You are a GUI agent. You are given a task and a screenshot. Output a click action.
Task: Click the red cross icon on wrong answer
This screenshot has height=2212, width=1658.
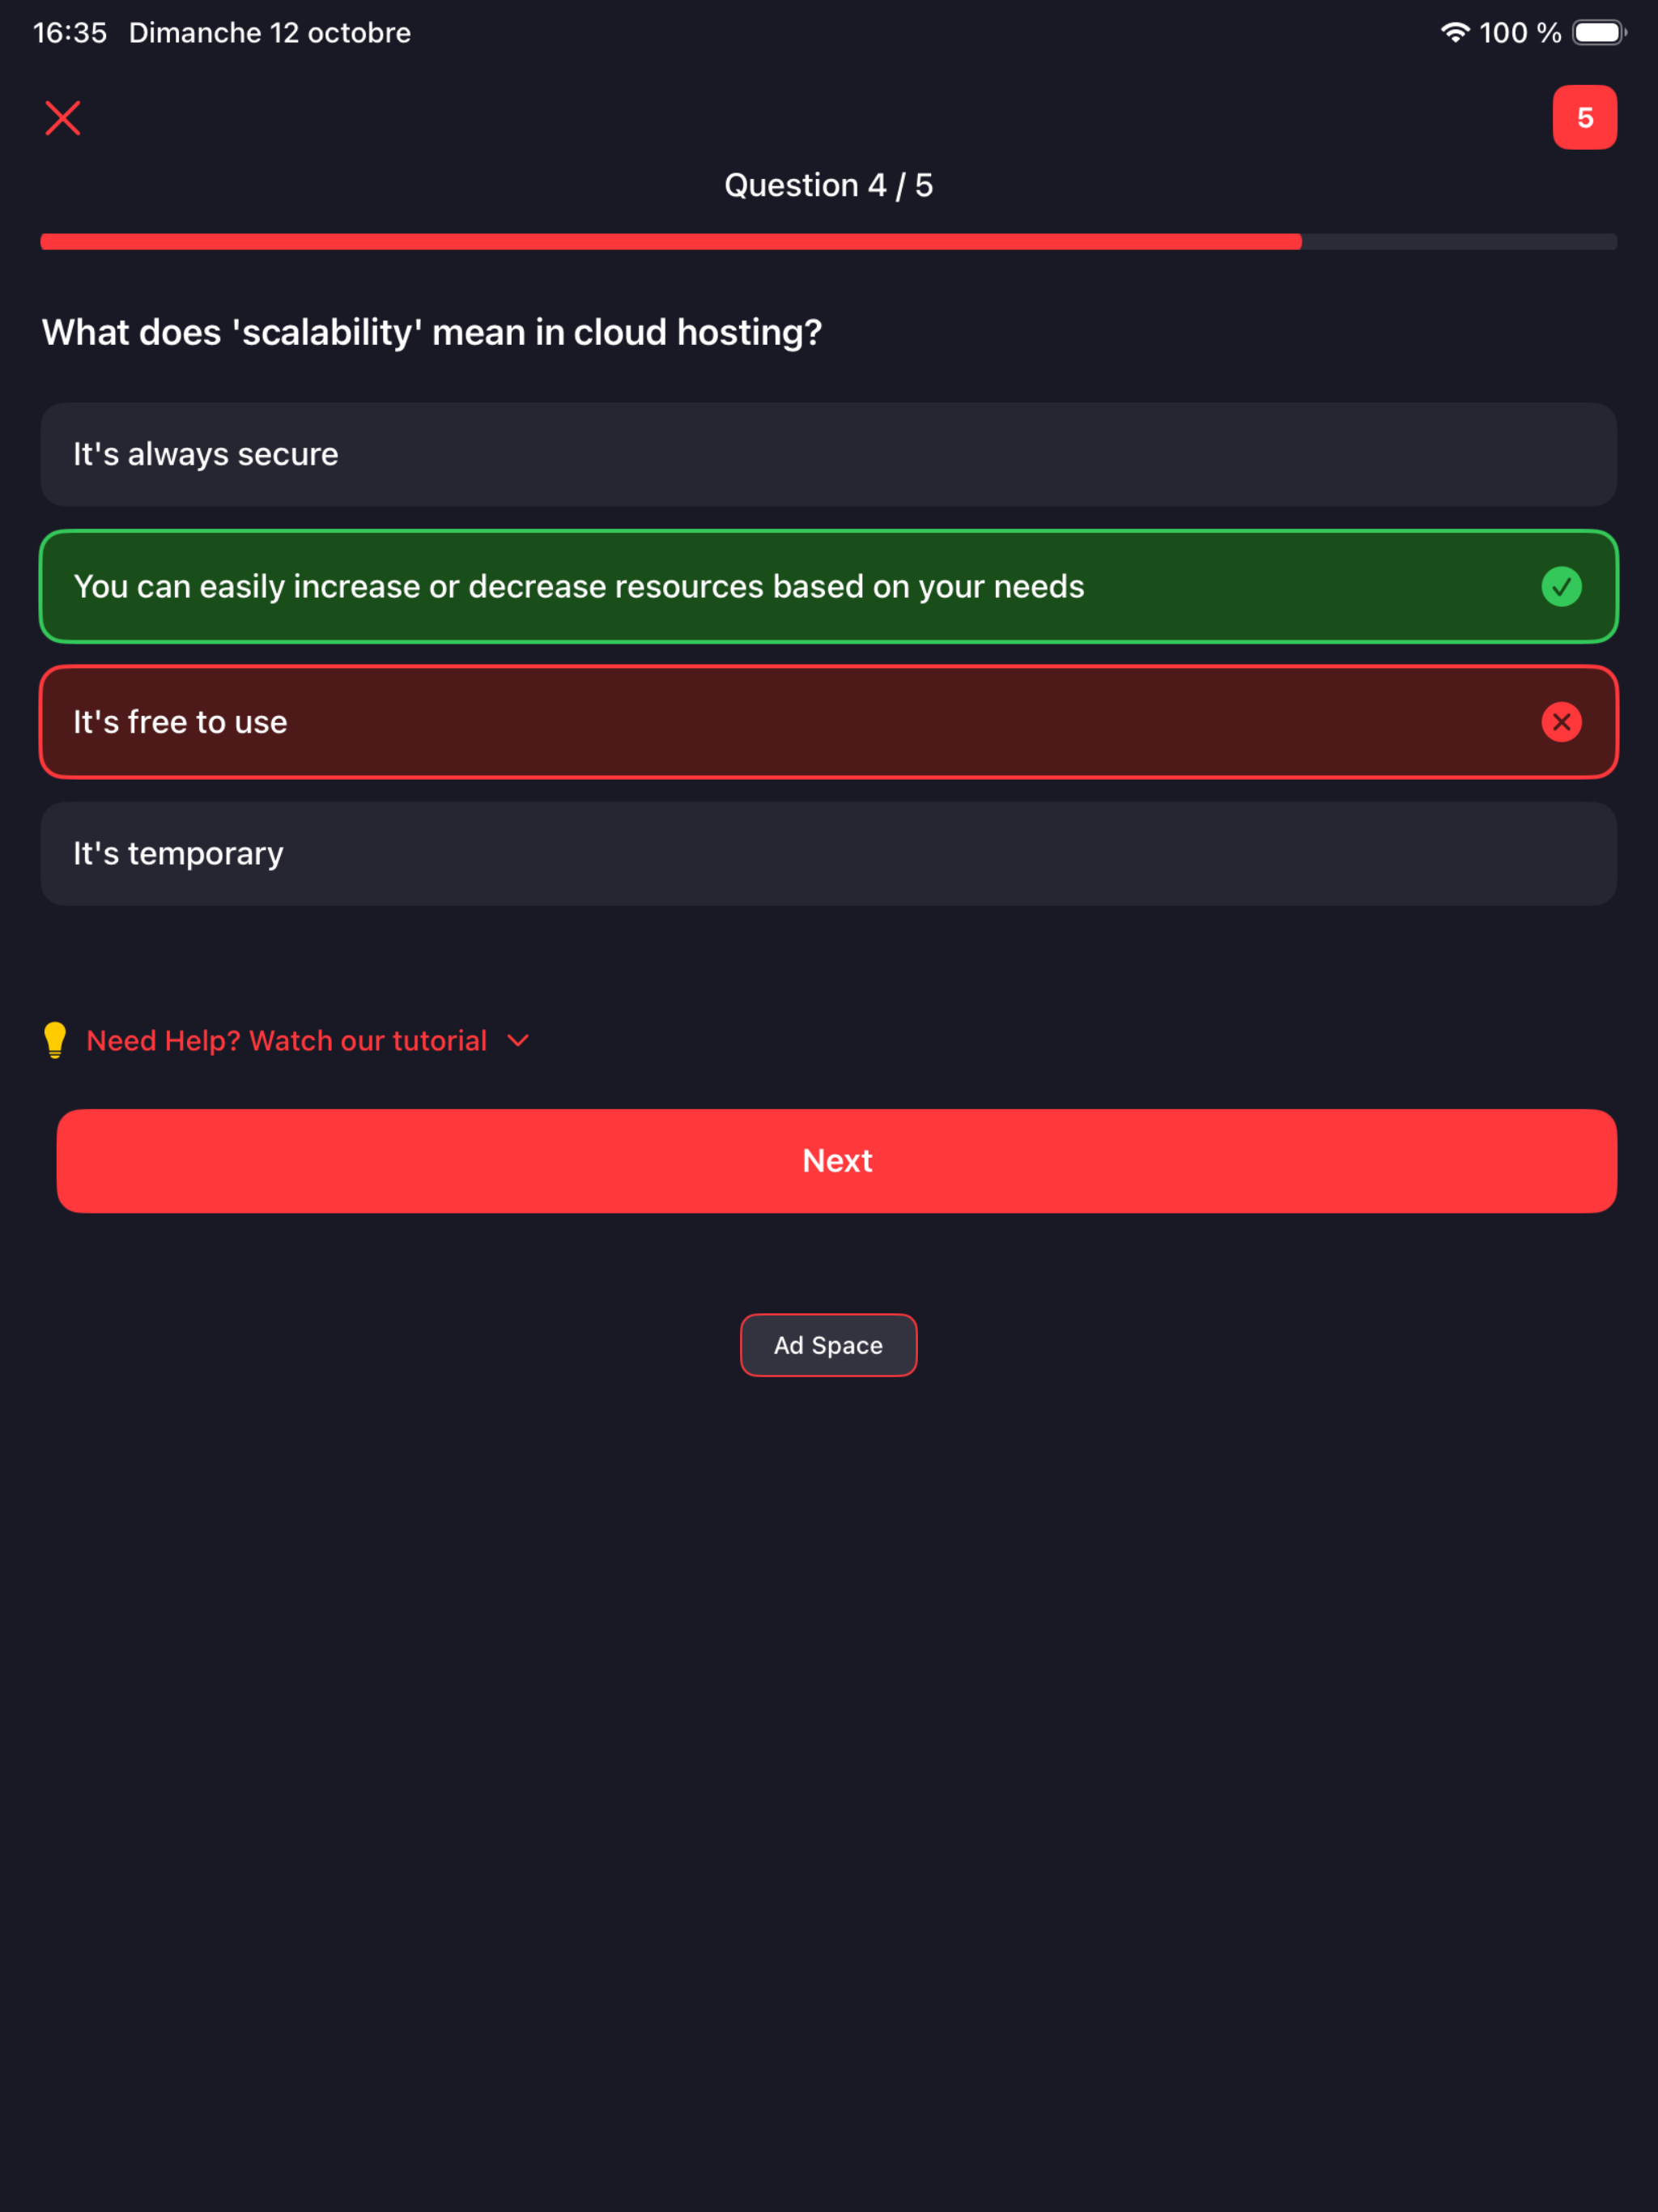point(1561,722)
